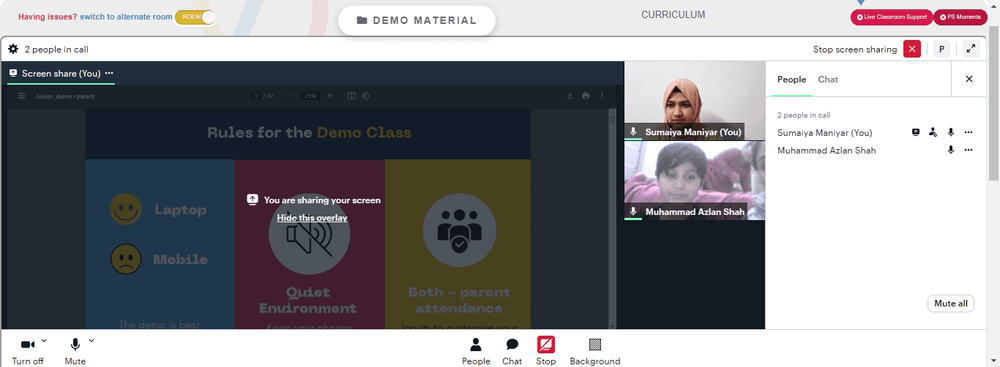Select the CURRICULUM tab

point(673,15)
